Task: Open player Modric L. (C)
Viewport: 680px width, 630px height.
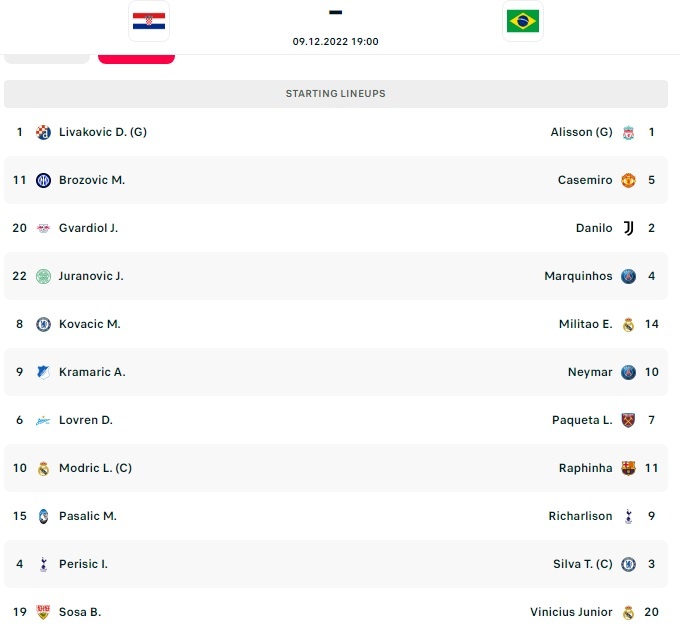Action: point(95,468)
